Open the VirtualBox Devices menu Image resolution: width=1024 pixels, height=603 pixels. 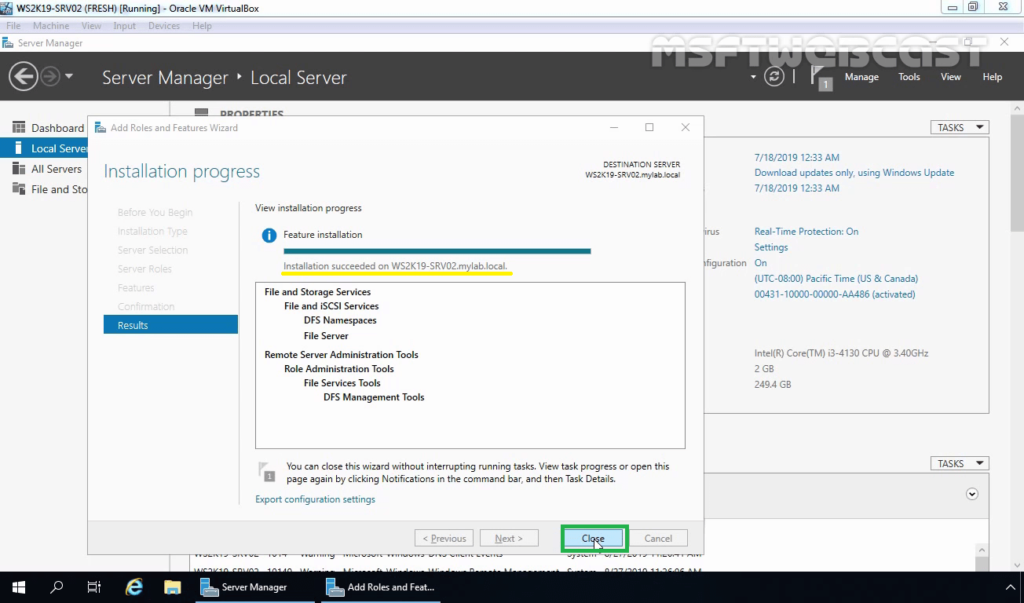click(x=164, y=25)
